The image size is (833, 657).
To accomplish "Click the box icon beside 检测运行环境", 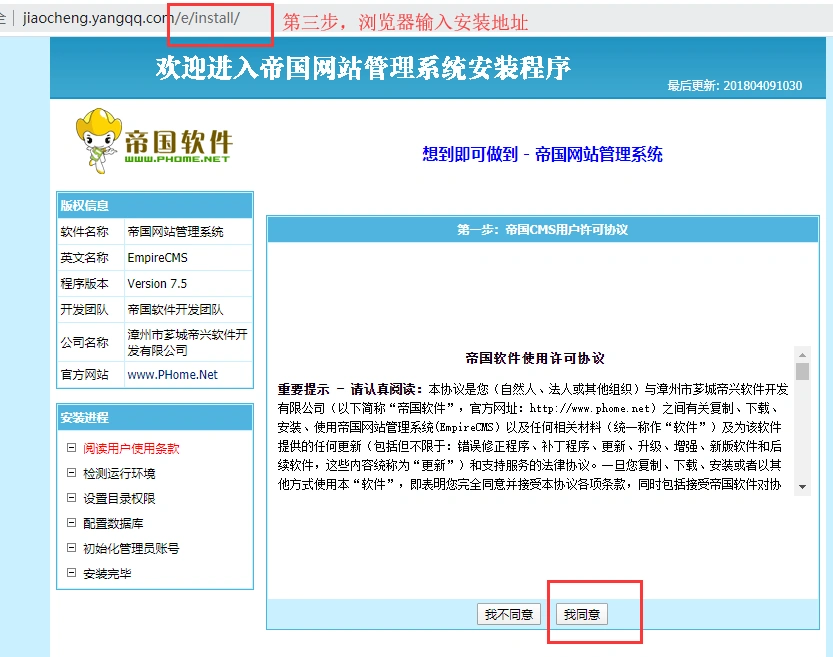I will pyautogui.click(x=71, y=473).
